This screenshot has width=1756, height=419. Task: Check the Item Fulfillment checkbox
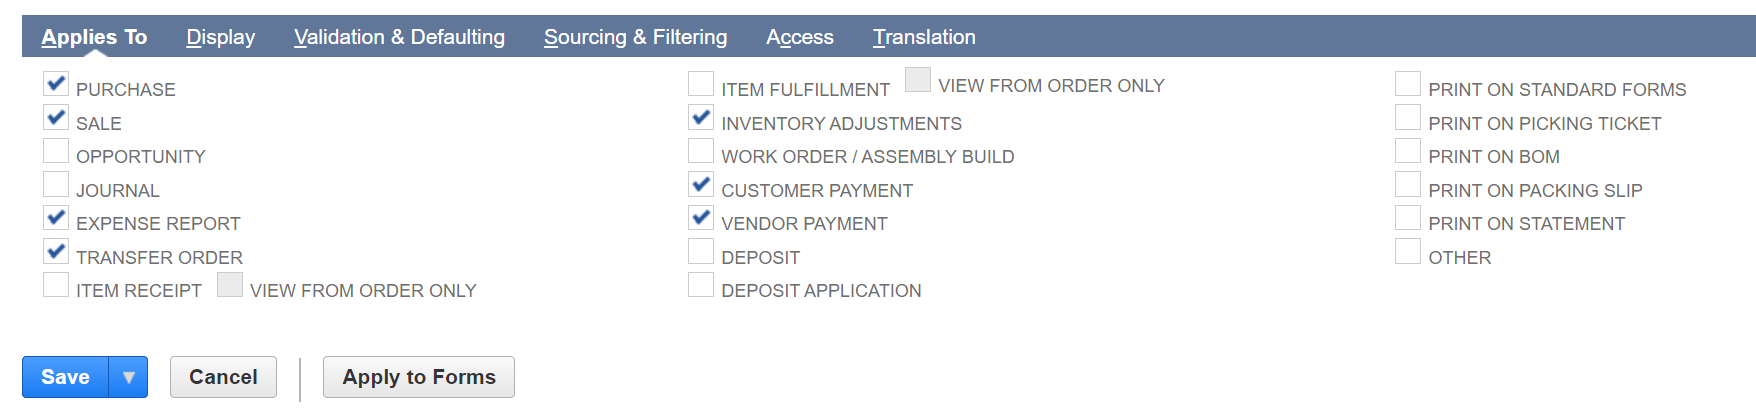click(x=701, y=84)
